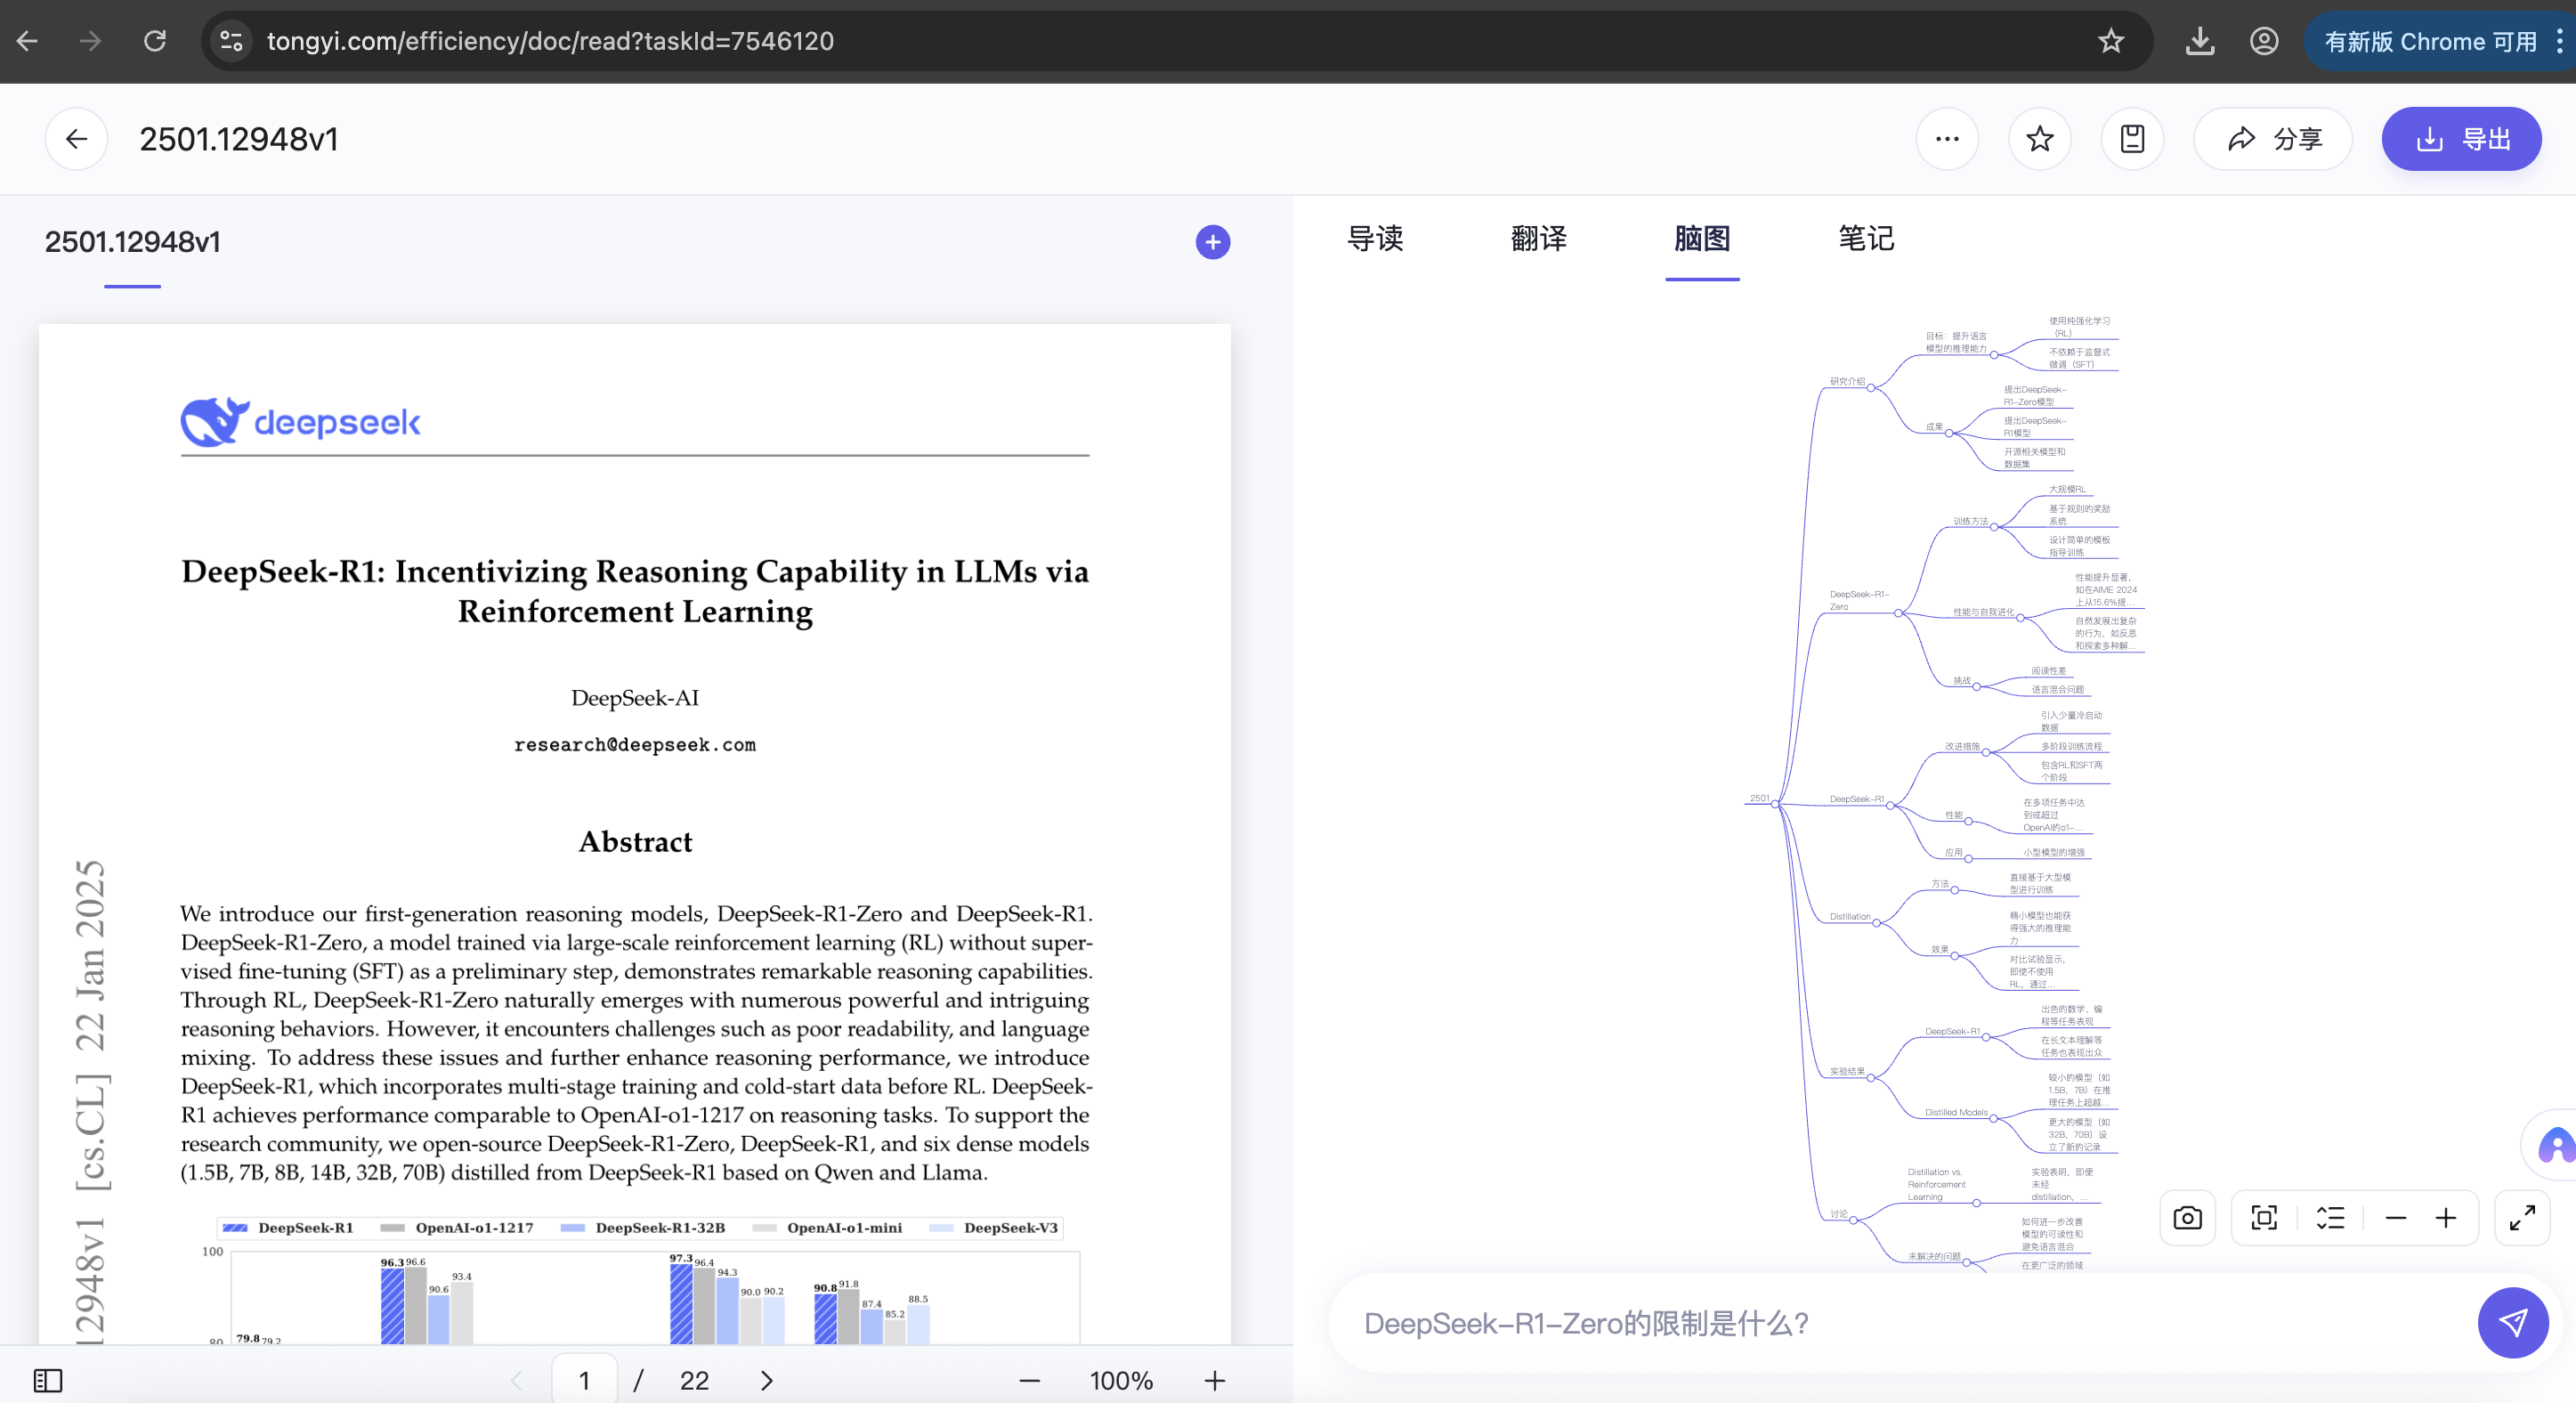Go to the previous PDF page

coord(516,1380)
